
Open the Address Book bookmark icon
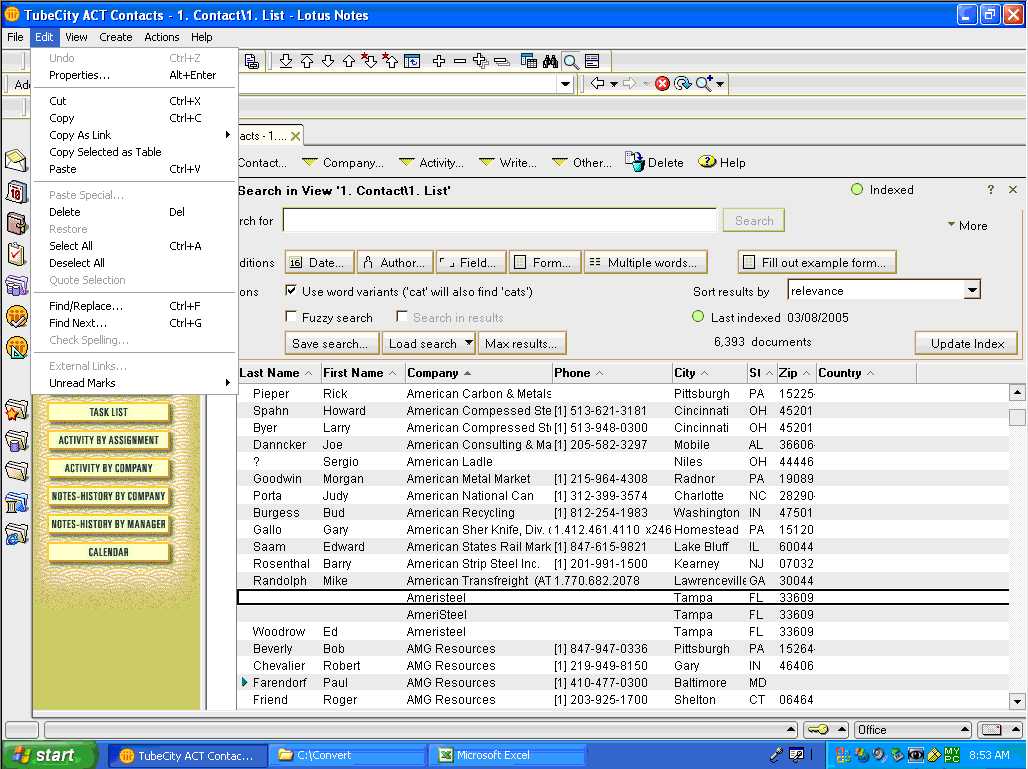tap(16, 223)
